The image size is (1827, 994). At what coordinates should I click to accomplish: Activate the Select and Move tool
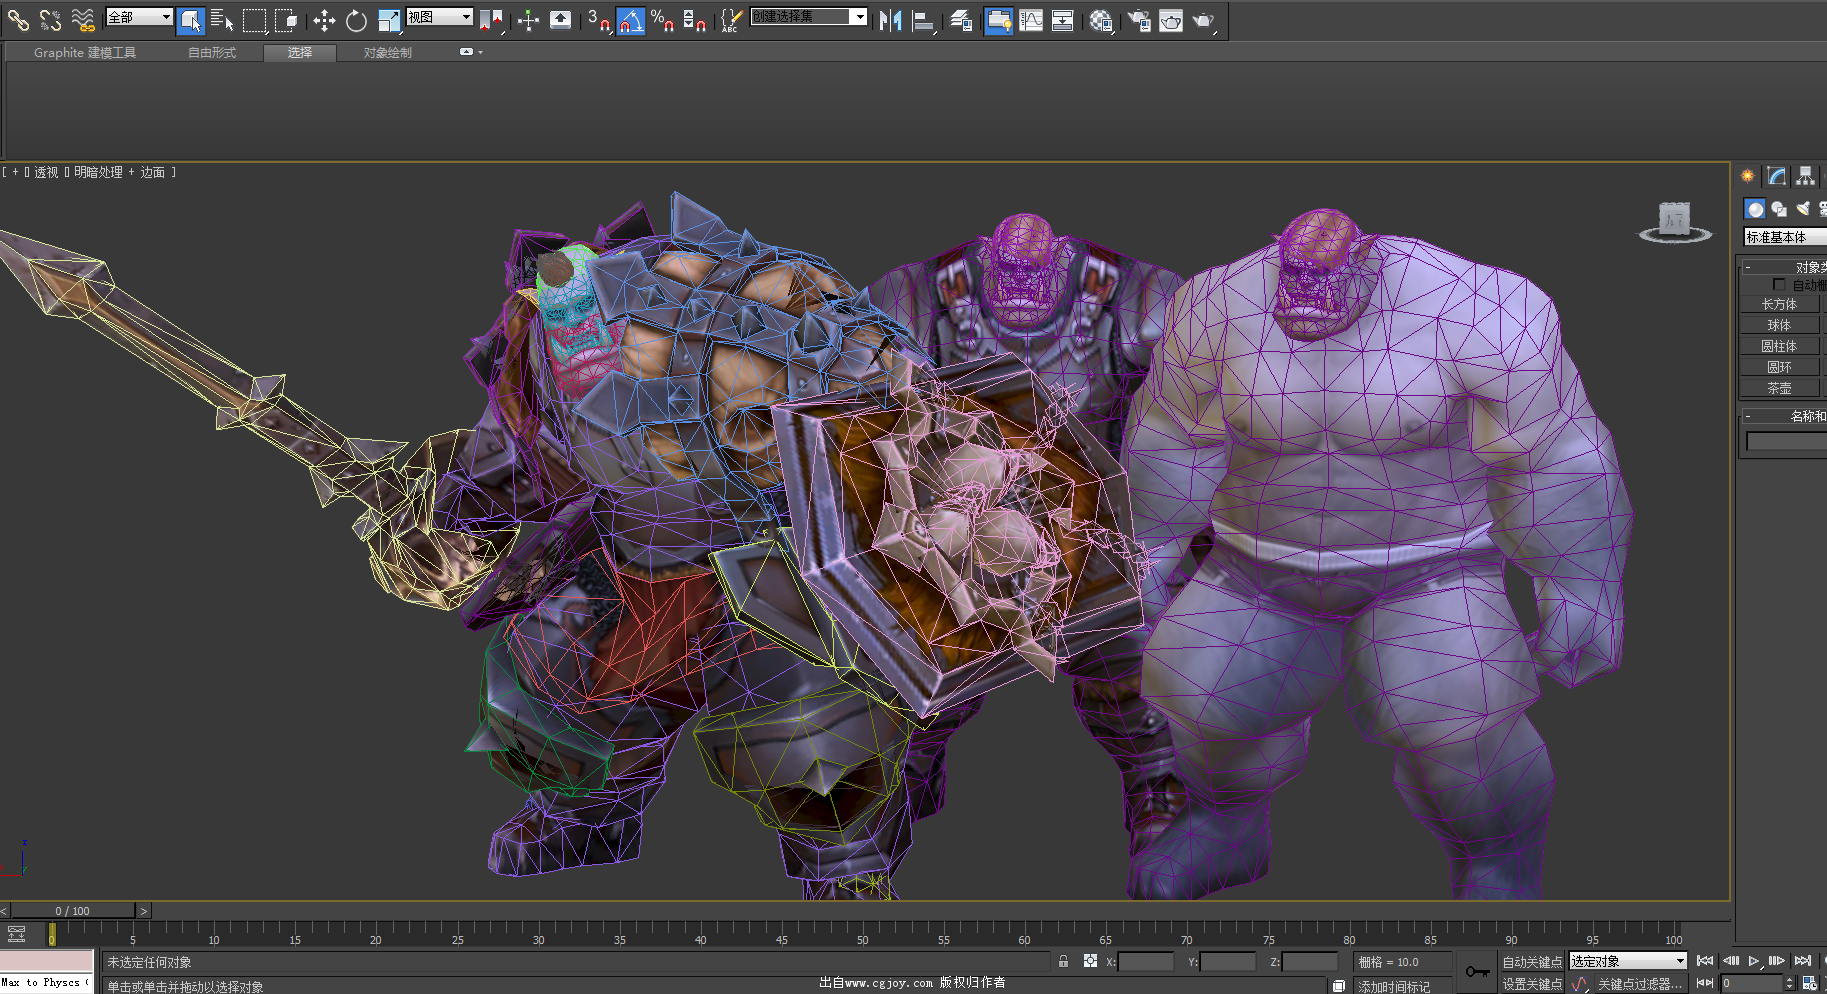[x=324, y=20]
